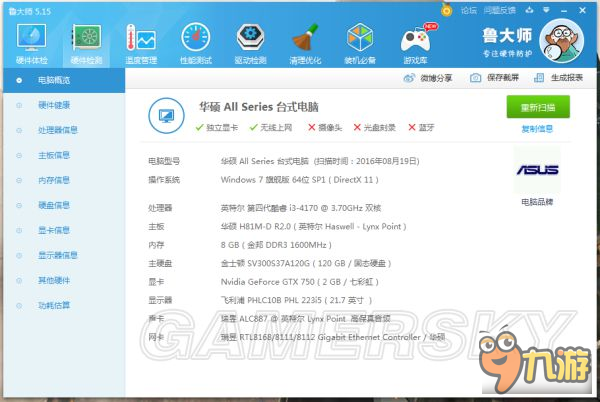Viewport: 600px width, 402px height.
Task: Click the 鲁大师 5.15 window title
Action: [30, 11]
